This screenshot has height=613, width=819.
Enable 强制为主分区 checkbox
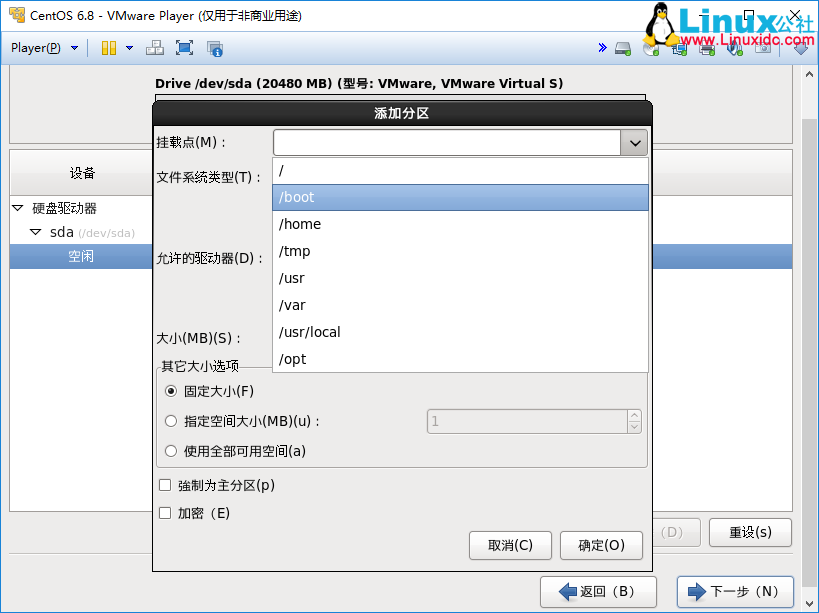click(x=166, y=485)
